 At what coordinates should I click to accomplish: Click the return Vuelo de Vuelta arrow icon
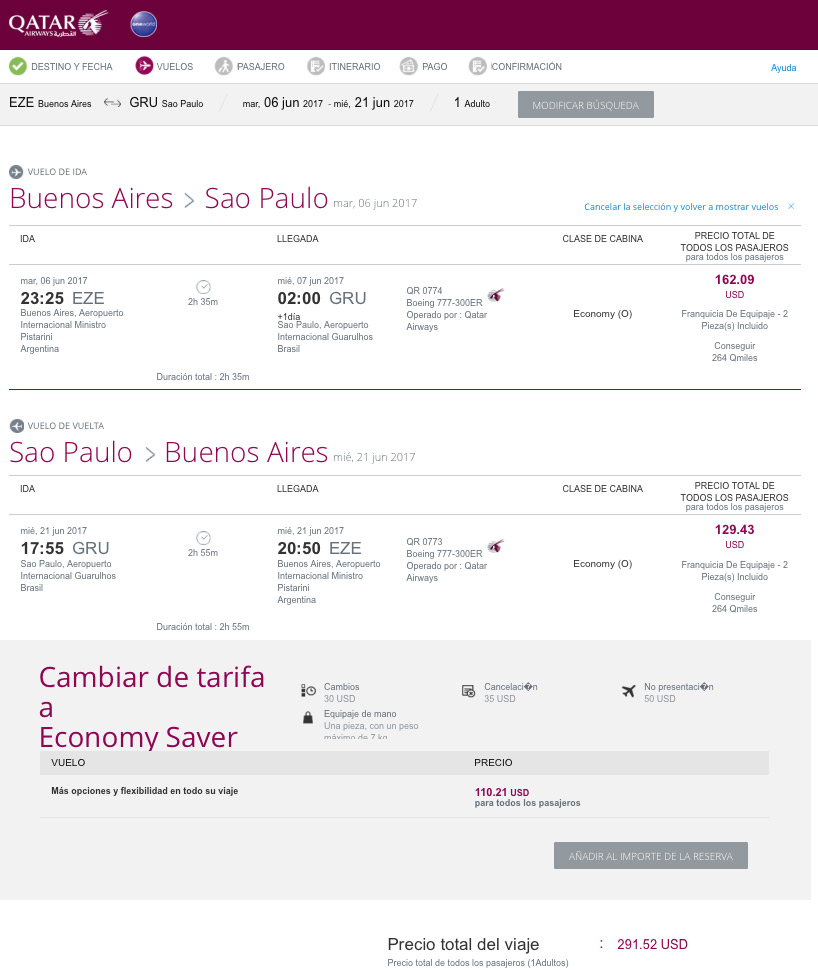pyautogui.click(x=17, y=426)
